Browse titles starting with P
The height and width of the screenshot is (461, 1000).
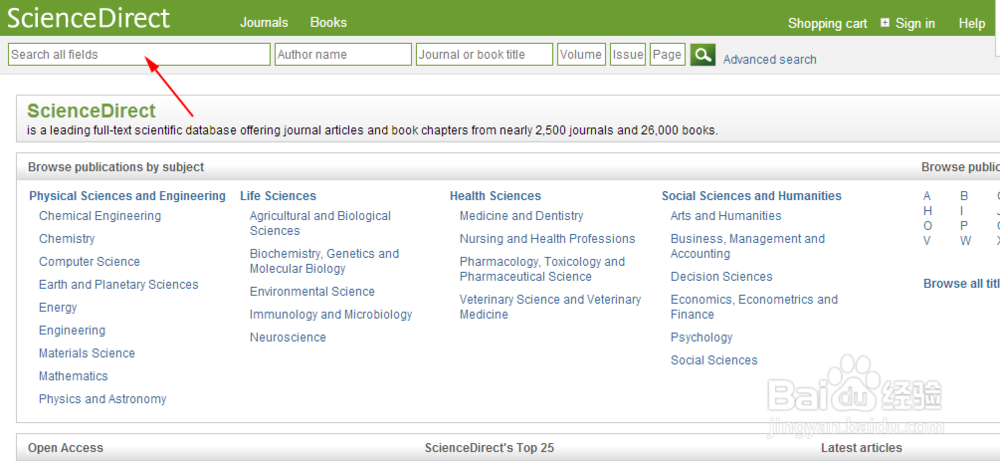[x=964, y=226]
